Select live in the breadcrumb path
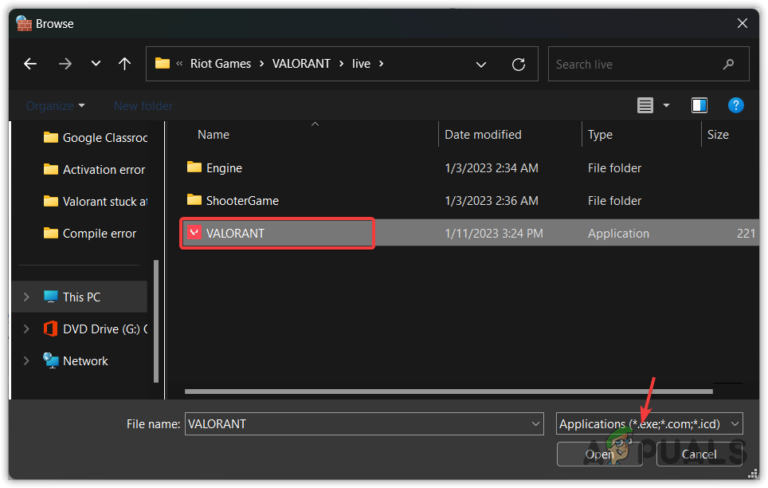The width and height of the screenshot is (768, 488). point(361,64)
